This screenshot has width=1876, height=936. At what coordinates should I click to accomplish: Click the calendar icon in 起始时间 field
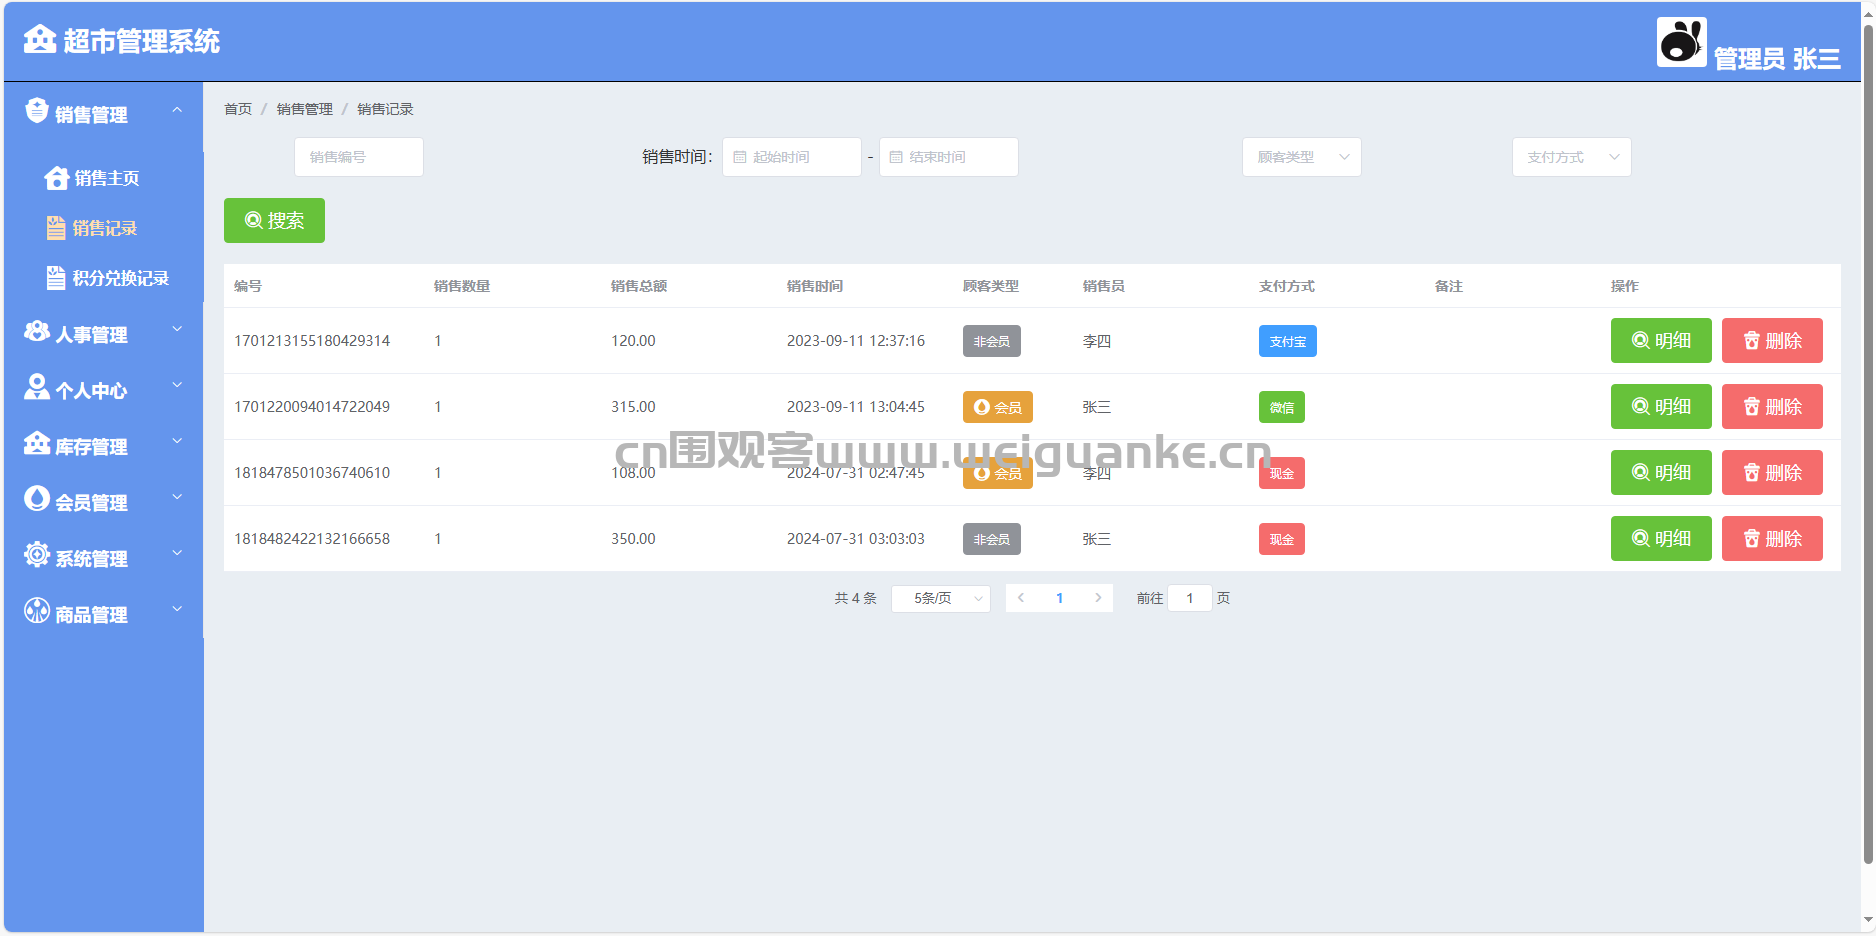[x=740, y=157]
